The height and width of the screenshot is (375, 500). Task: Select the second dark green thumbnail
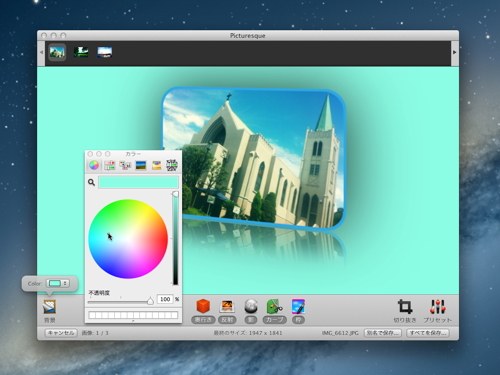[81, 52]
